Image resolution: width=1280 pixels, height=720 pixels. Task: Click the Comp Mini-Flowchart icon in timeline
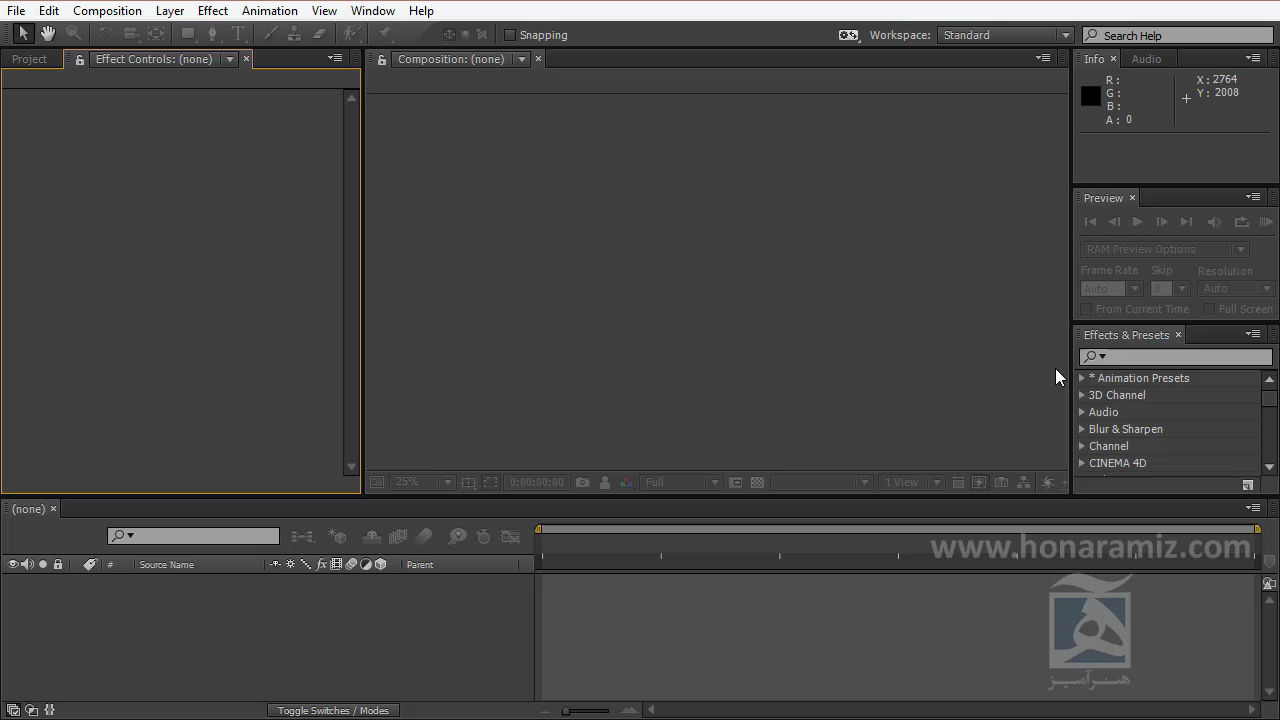point(302,537)
